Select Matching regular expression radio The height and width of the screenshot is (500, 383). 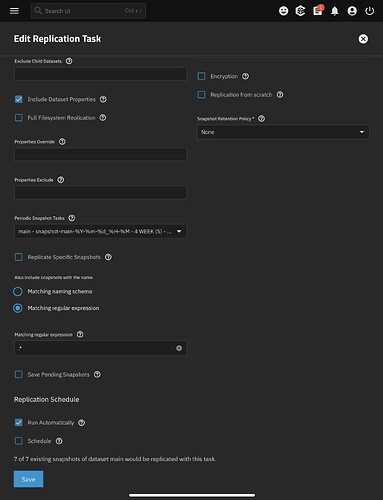coord(18,308)
